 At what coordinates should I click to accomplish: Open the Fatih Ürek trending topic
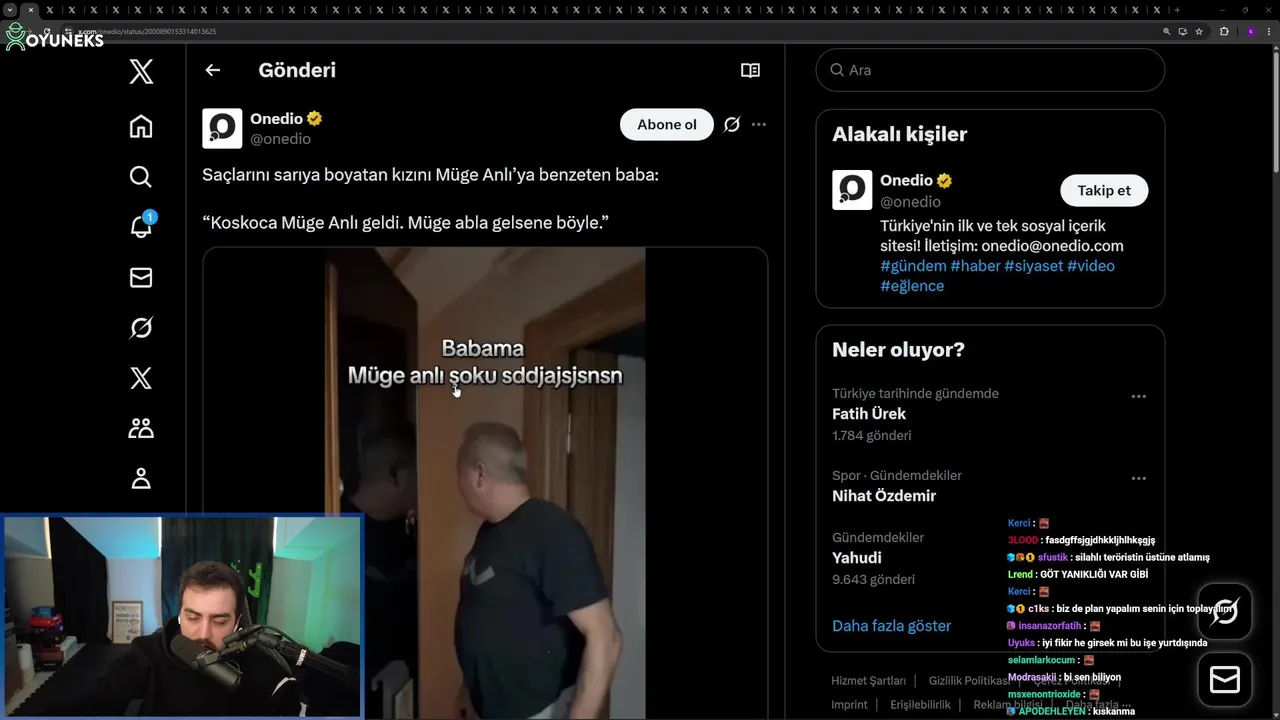(869, 414)
